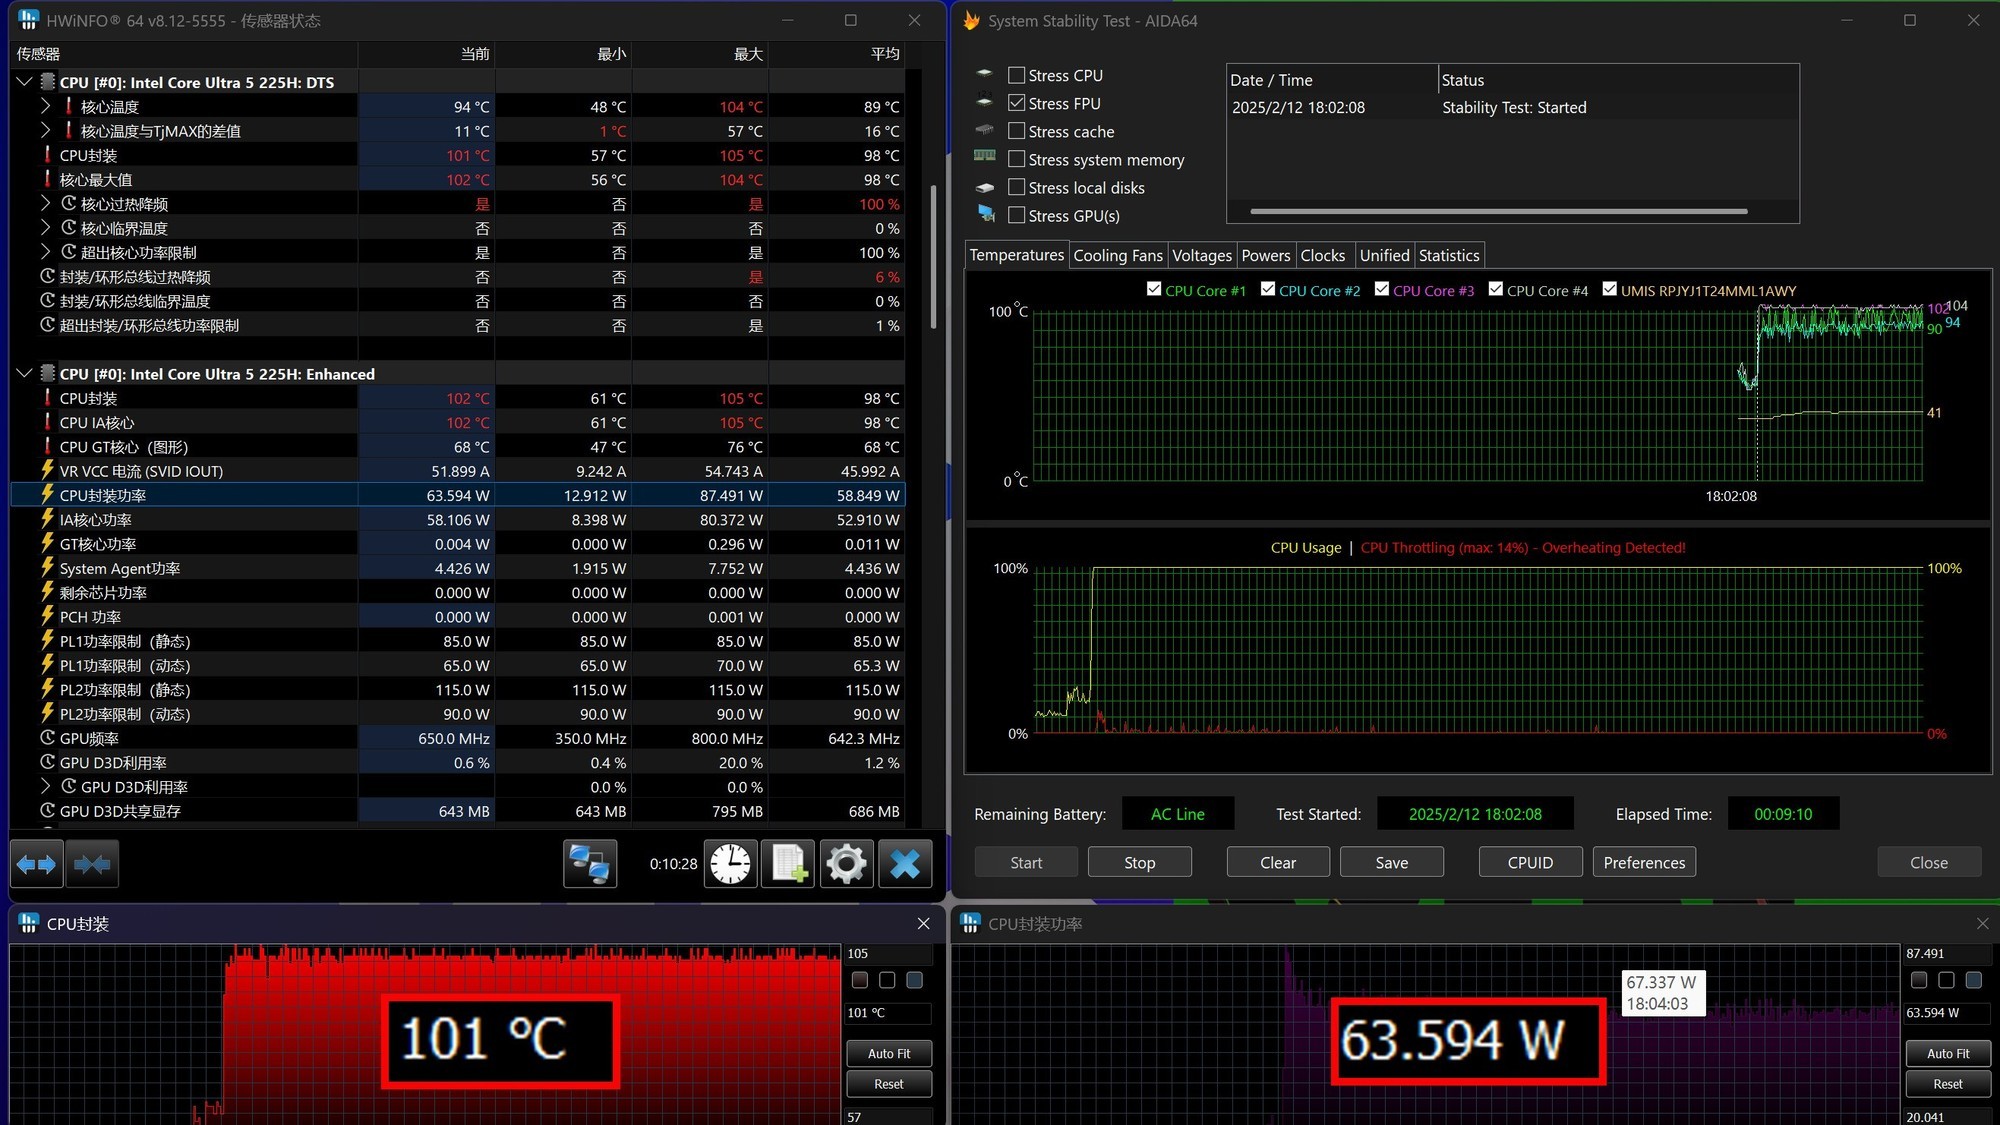Expand the CPU封装 sensor group expander
Image resolution: width=2000 pixels, height=1125 pixels.
click(x=45, y=154)
